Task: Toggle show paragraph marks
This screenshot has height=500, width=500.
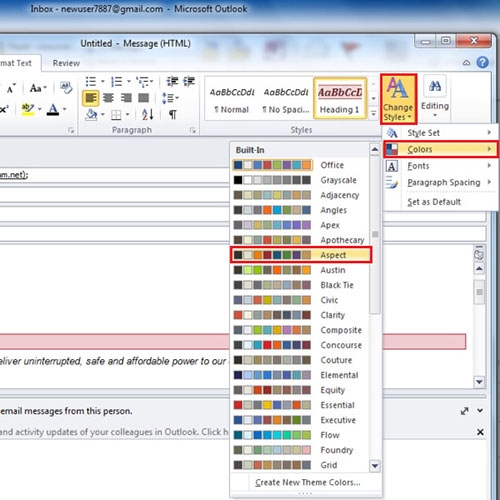Action: 173,115
